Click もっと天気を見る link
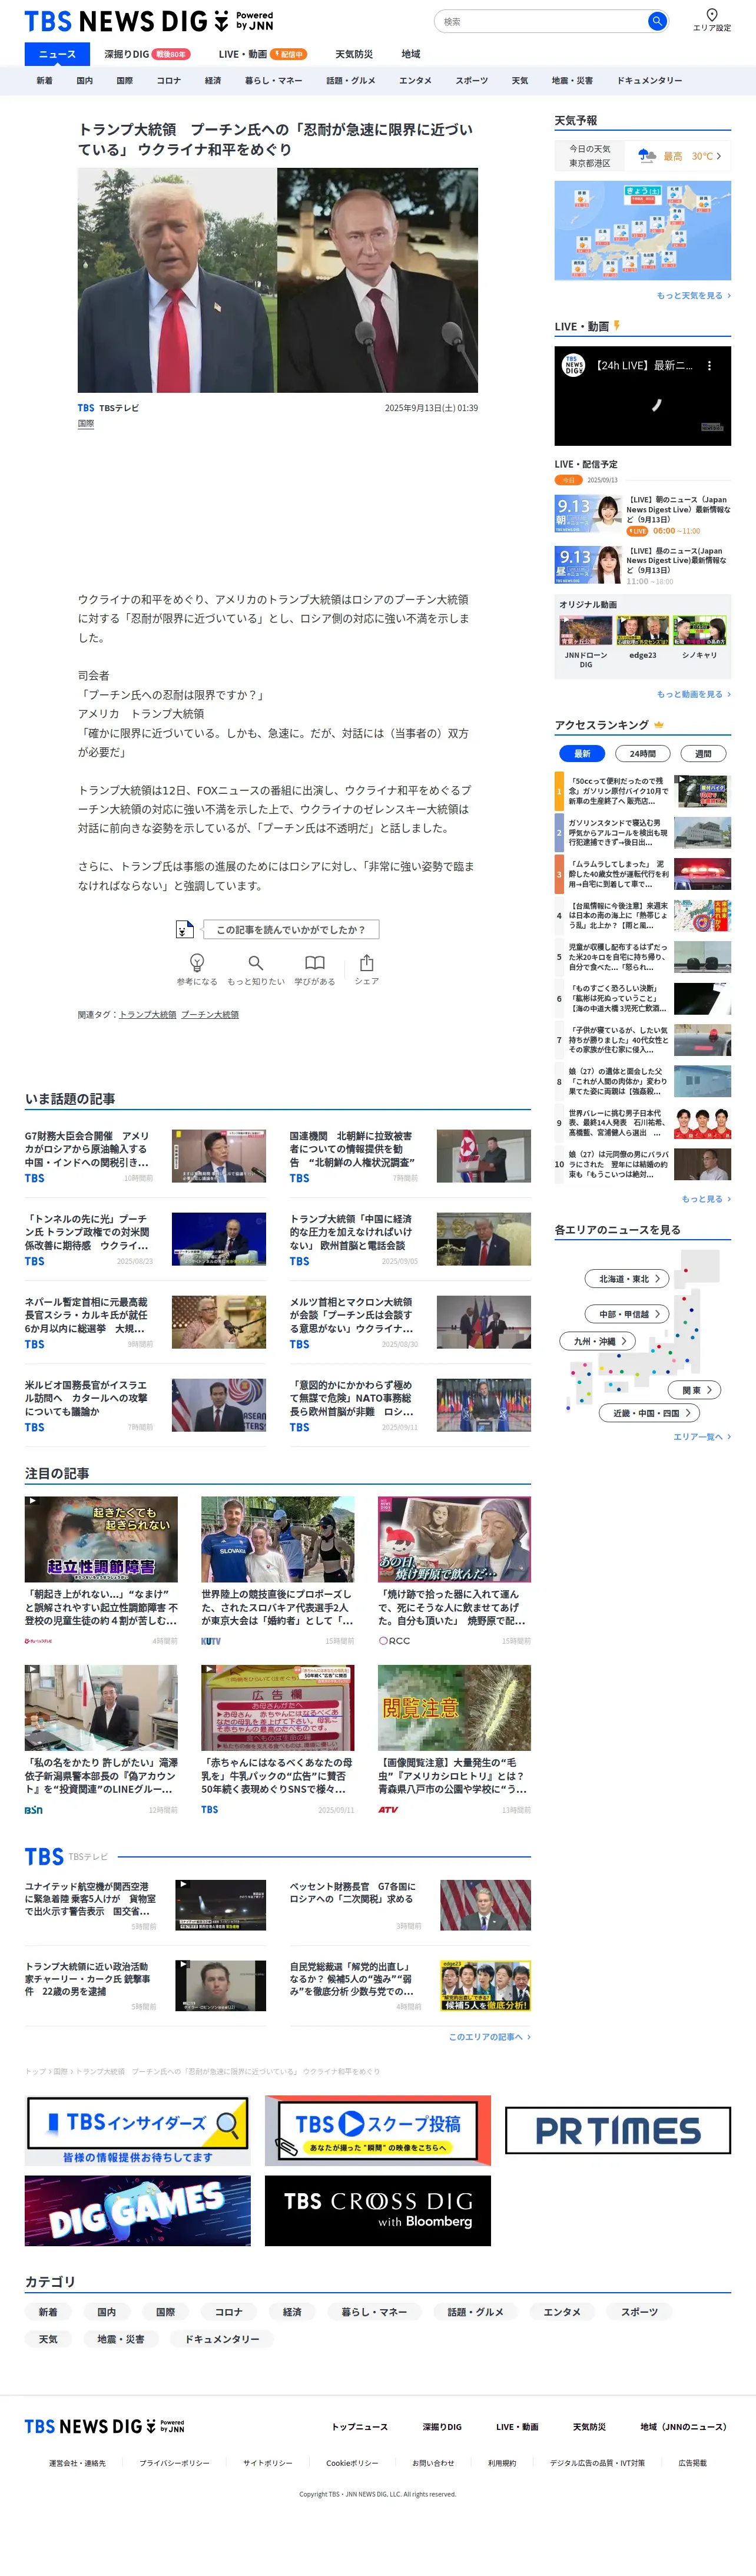Viewport: 756px width, 2576px height. pos(693,296)
